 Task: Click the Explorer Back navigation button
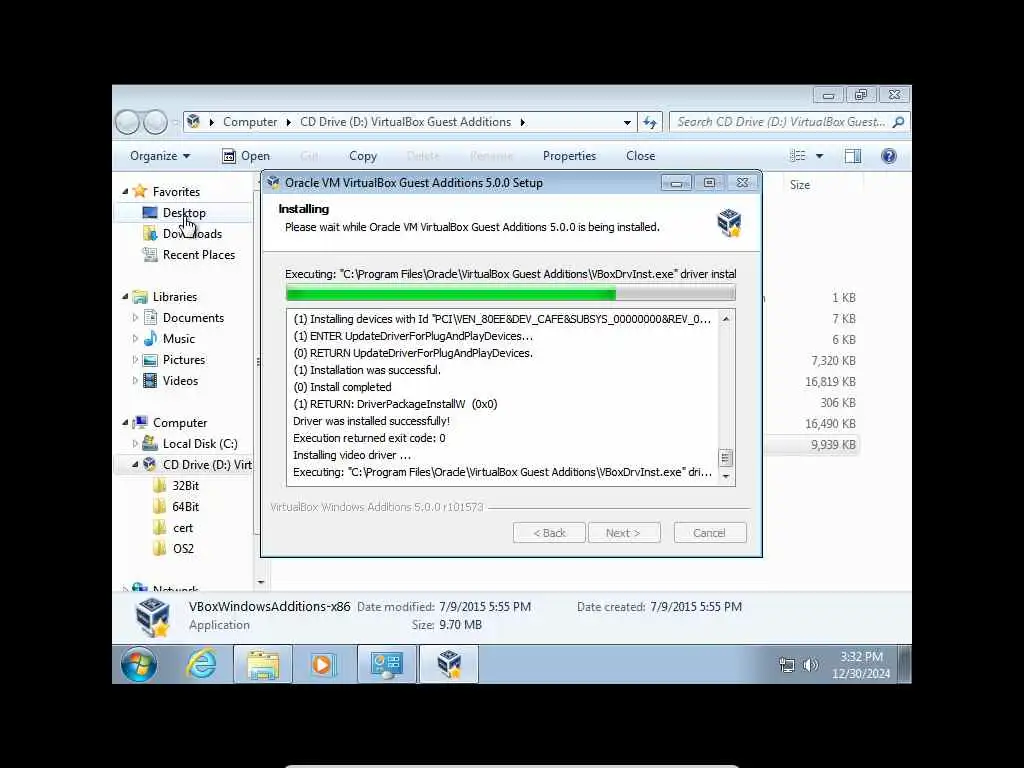point(127,122)
